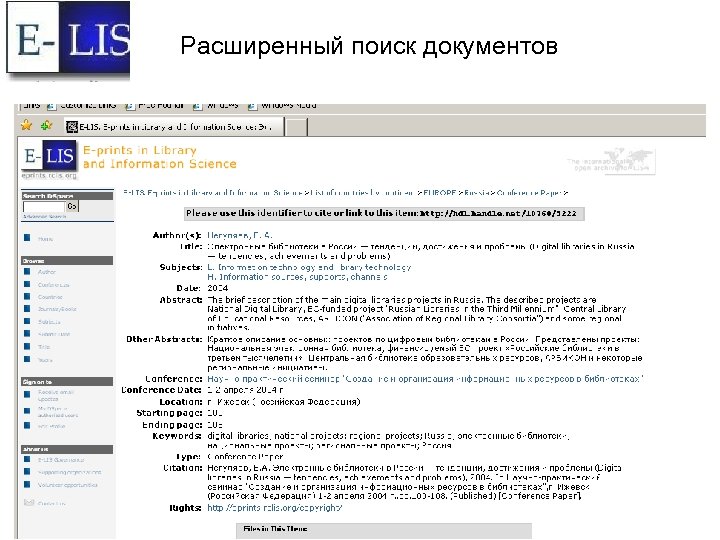Click the Type value Conference Paper
720x540 pixels.
tap(245, 457)
